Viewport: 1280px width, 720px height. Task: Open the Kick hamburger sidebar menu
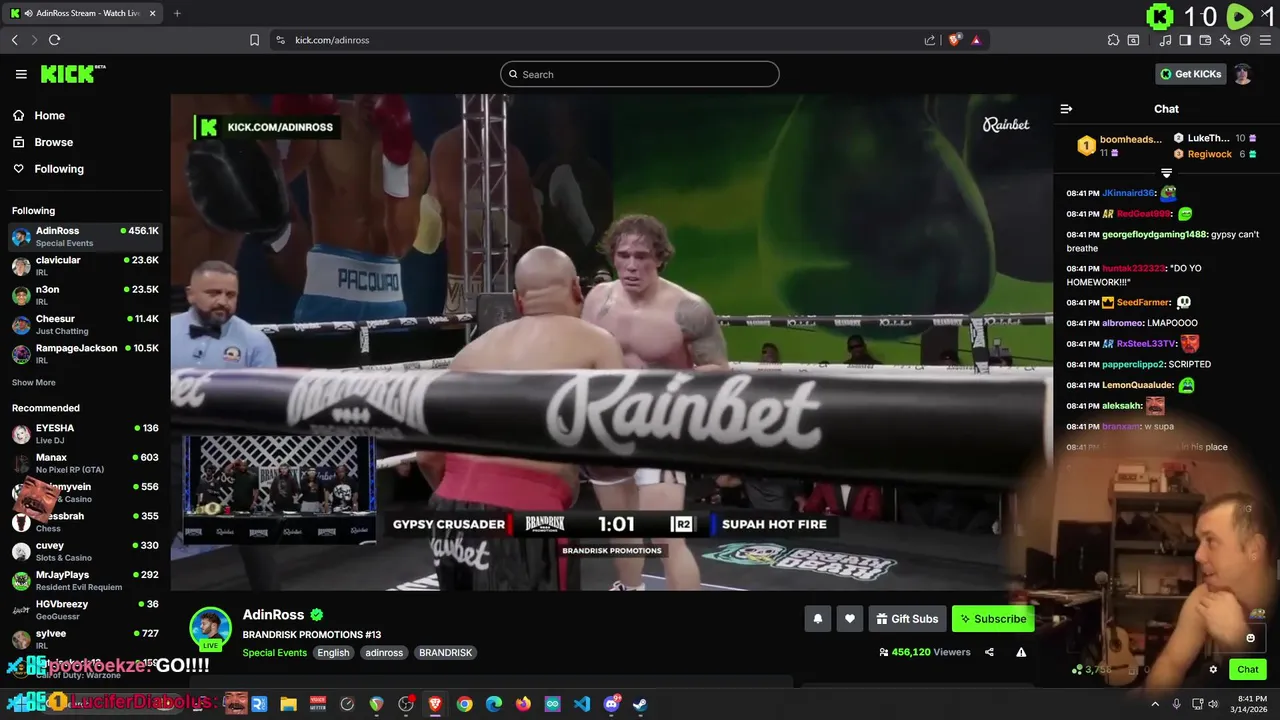(21, 74)
